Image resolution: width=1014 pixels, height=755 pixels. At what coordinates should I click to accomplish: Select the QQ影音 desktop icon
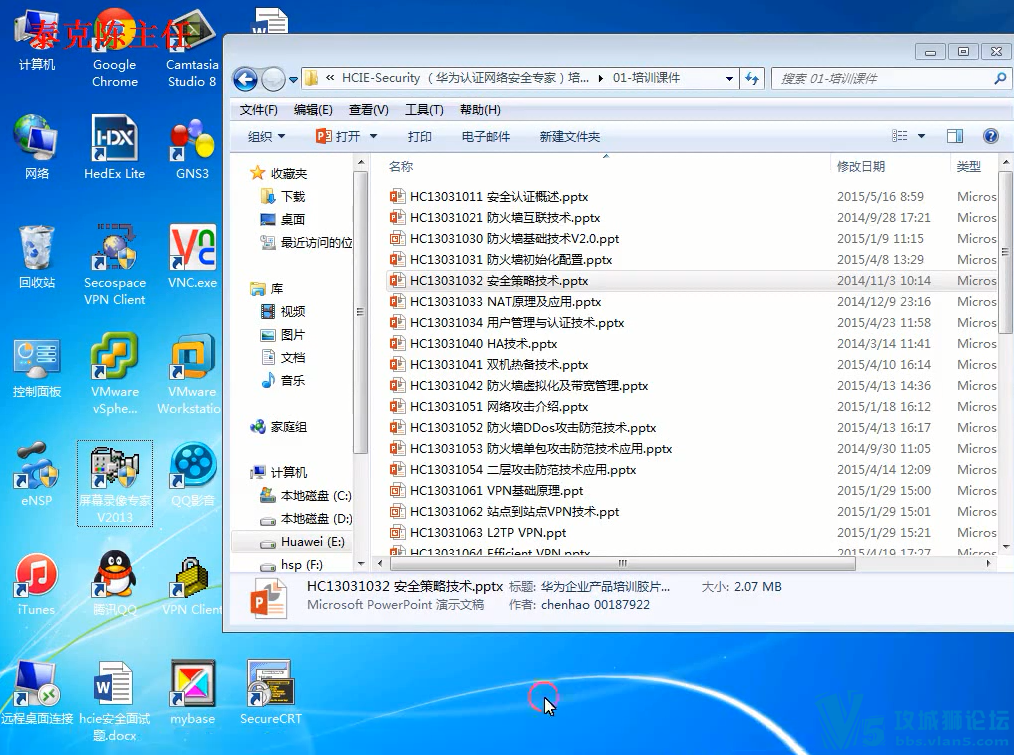[x=192, y=474]
